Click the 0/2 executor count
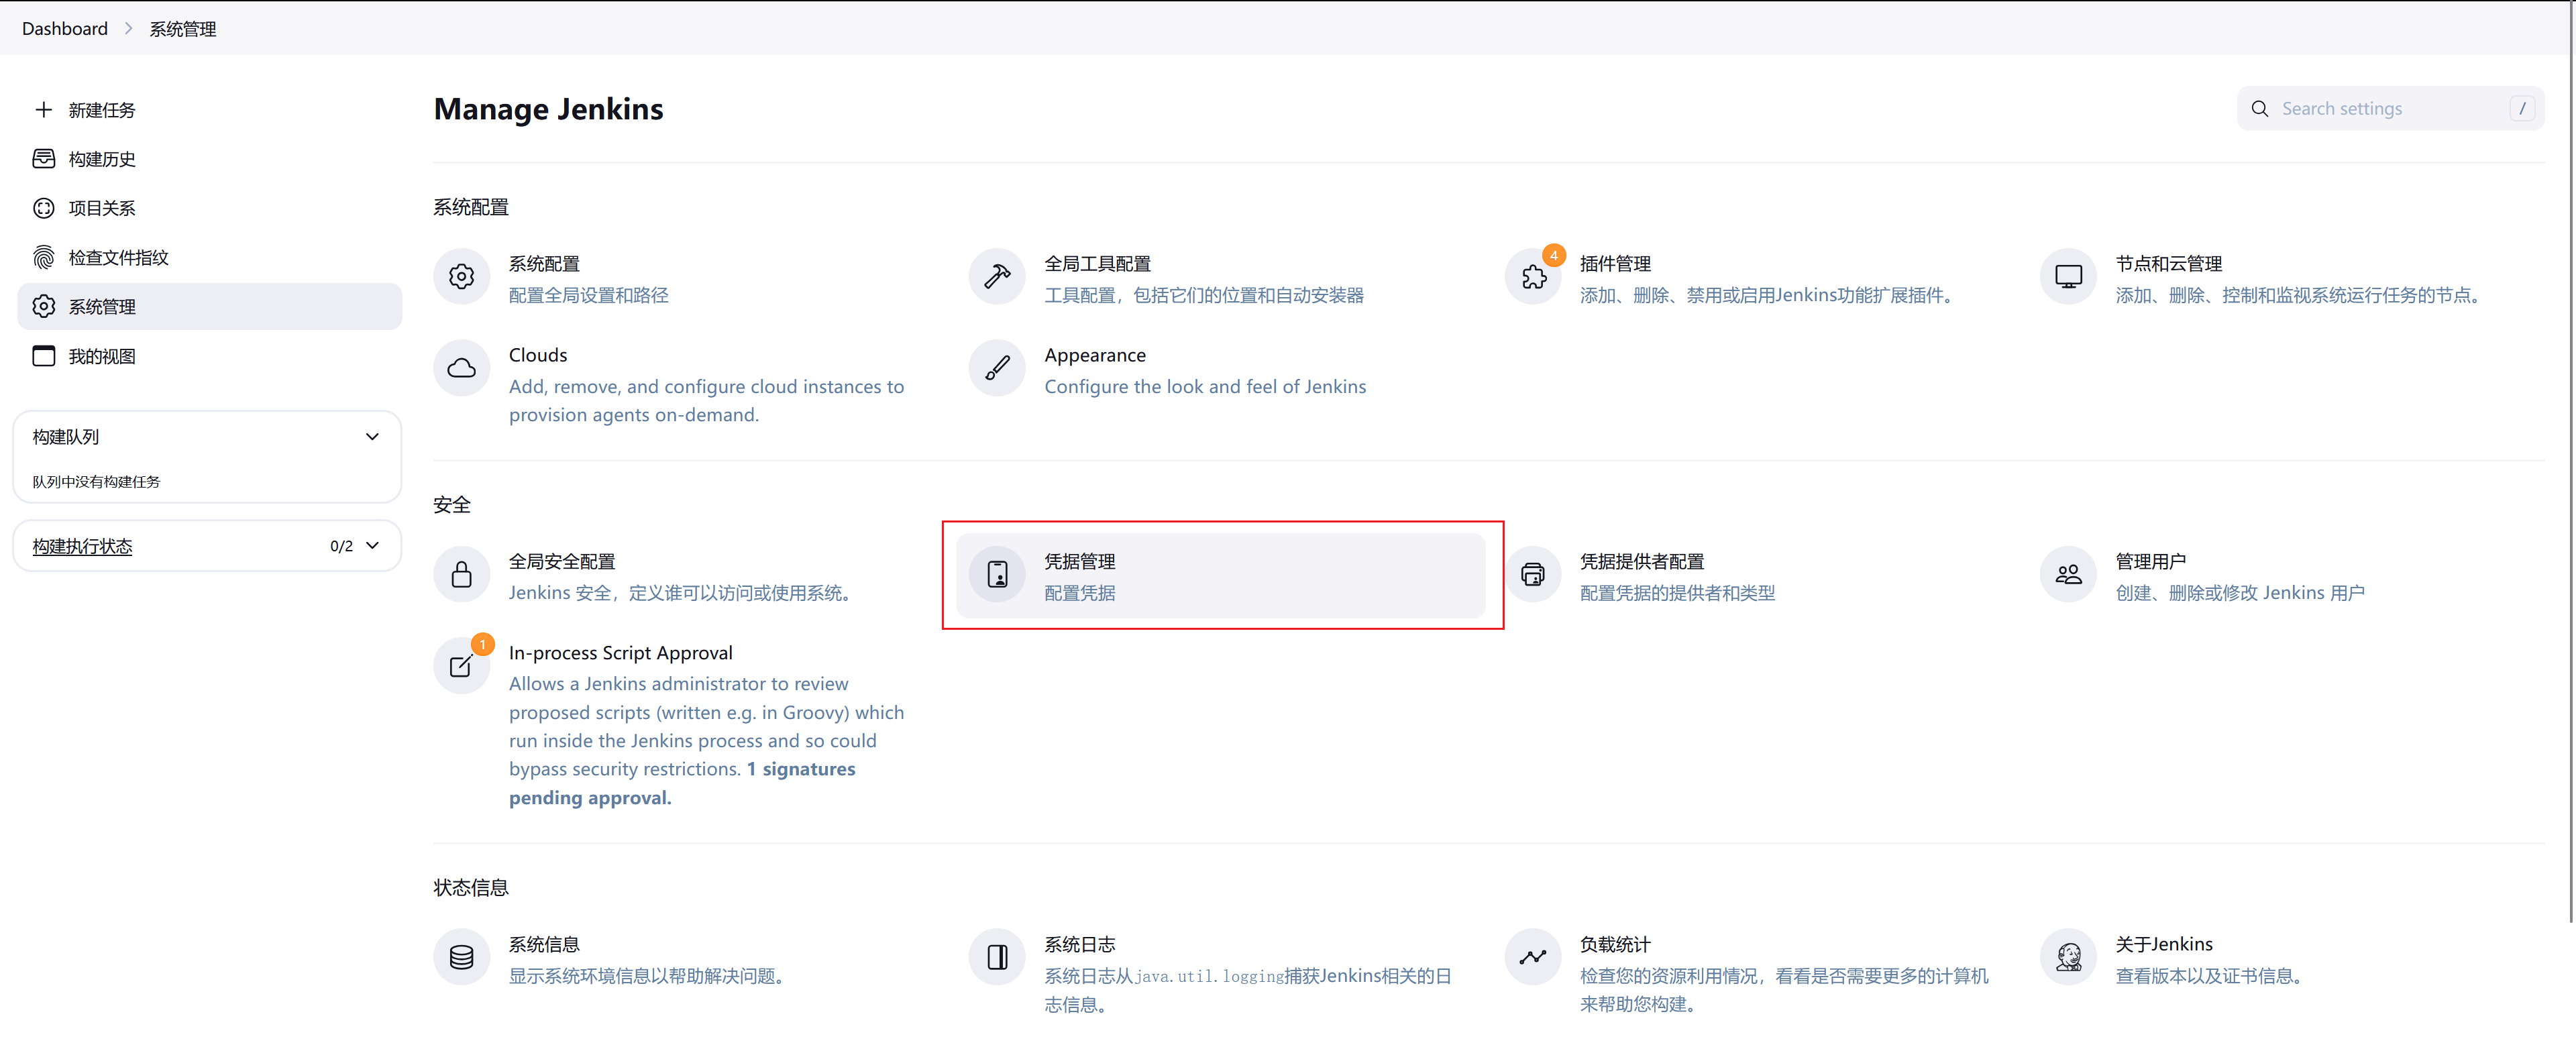The width and height of the screenshot is (2576, 1049). tap(341, 546)
